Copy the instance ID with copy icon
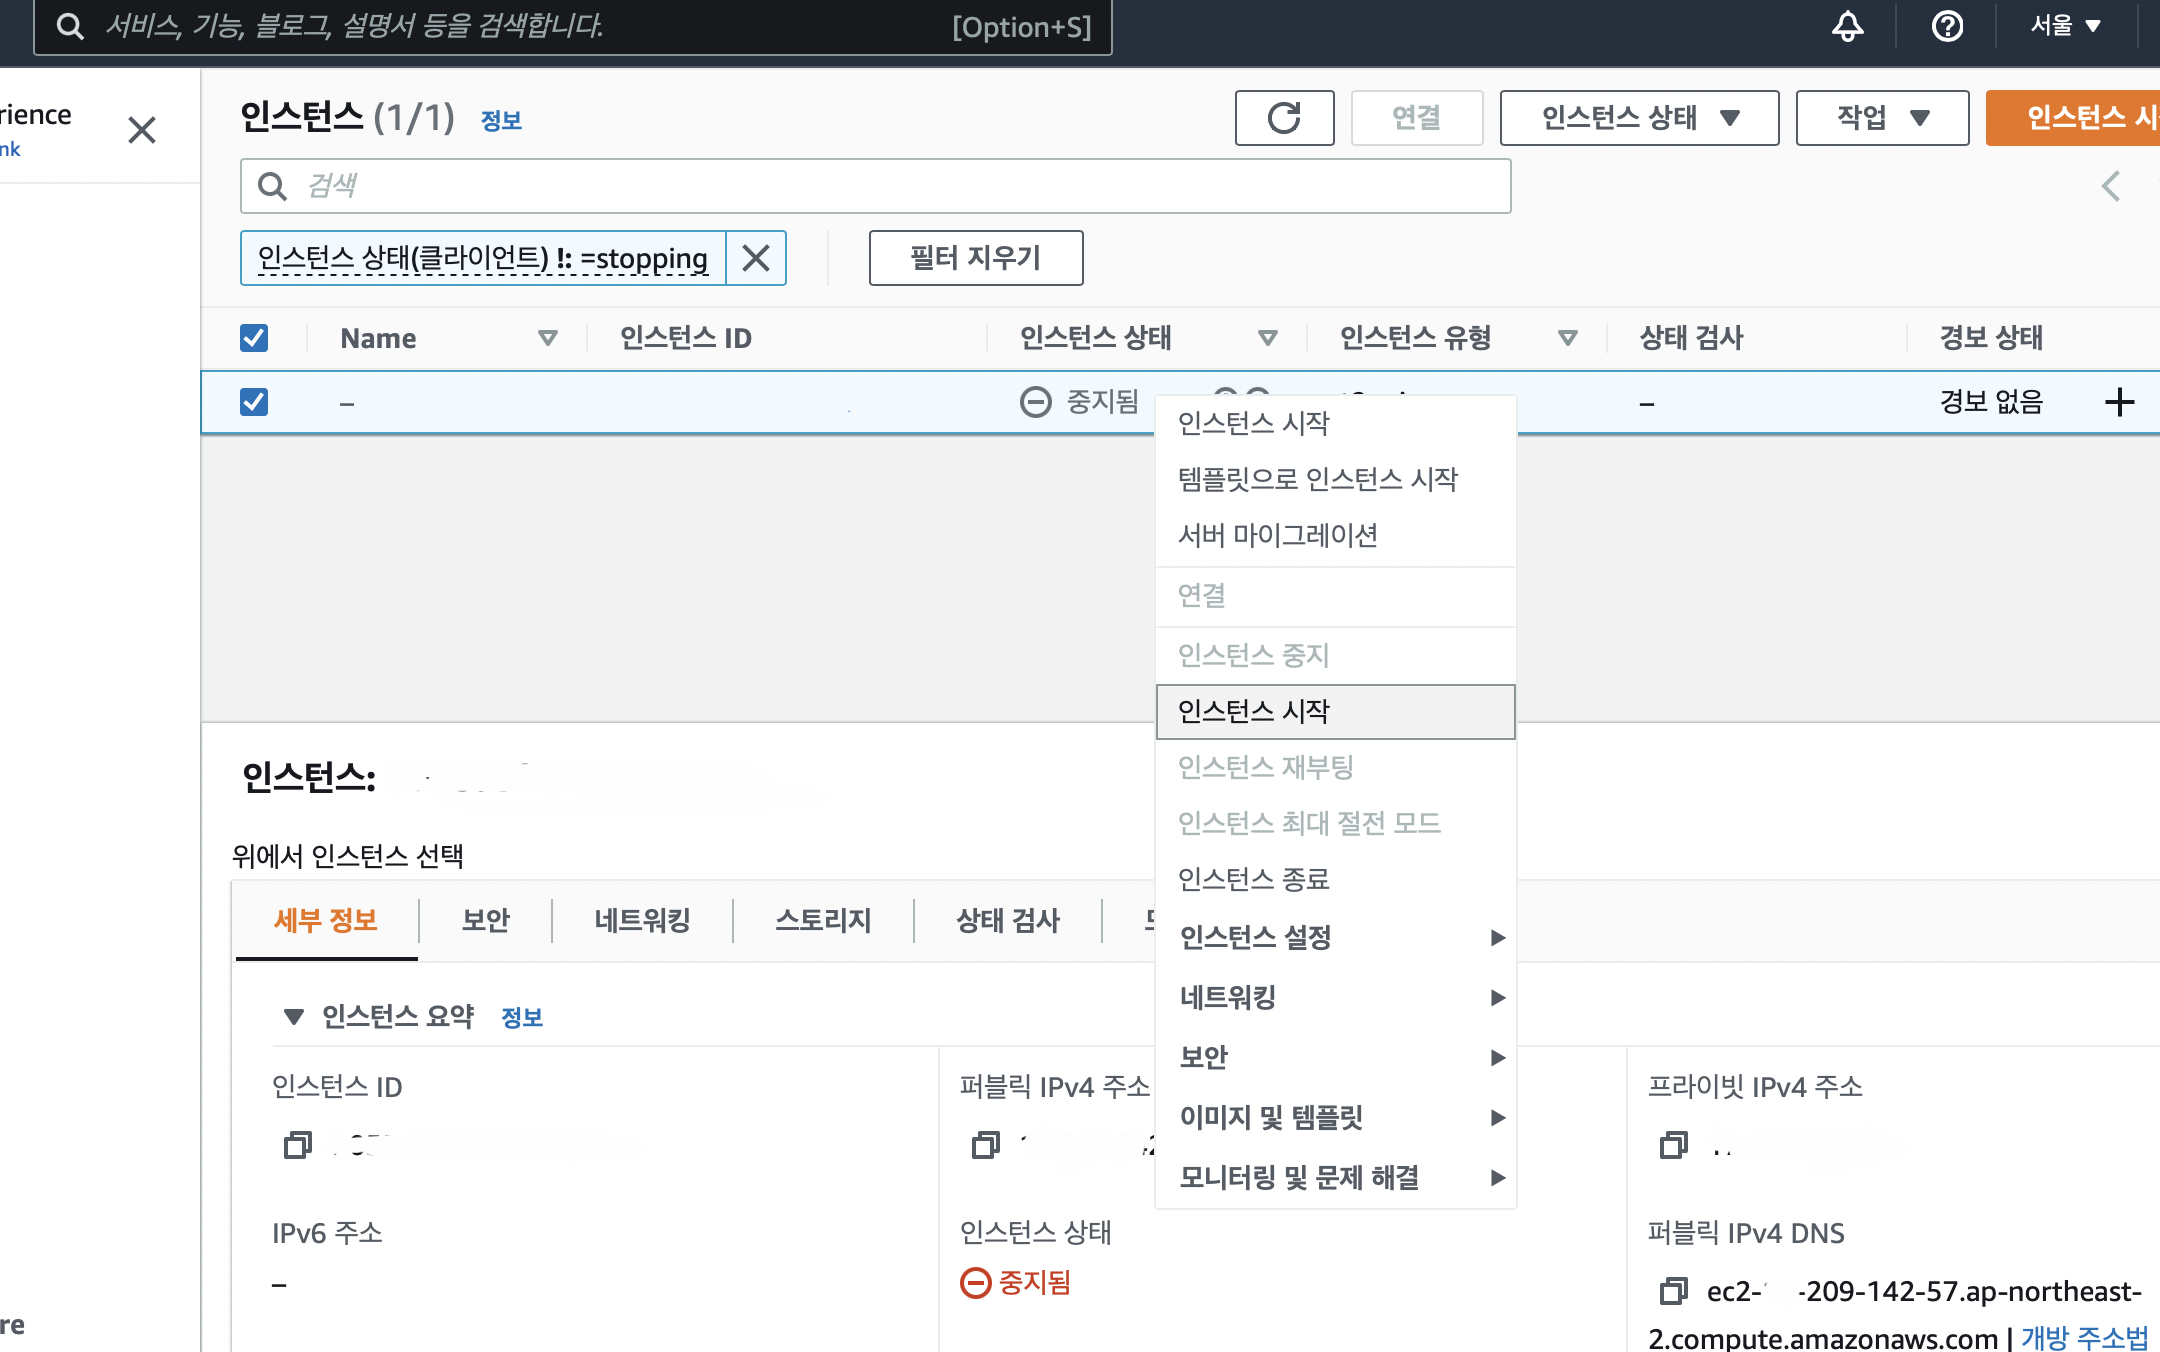This screenshot has height=1352, width=2160. pyautogui.click(x=297, y=1144)
